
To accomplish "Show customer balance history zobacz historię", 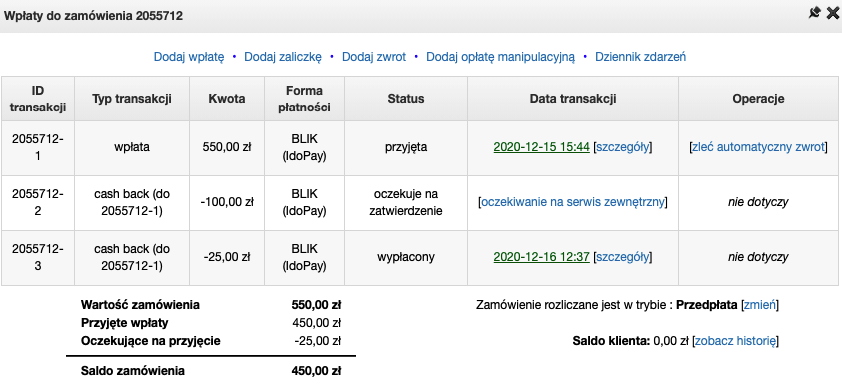I will [736, 341].
